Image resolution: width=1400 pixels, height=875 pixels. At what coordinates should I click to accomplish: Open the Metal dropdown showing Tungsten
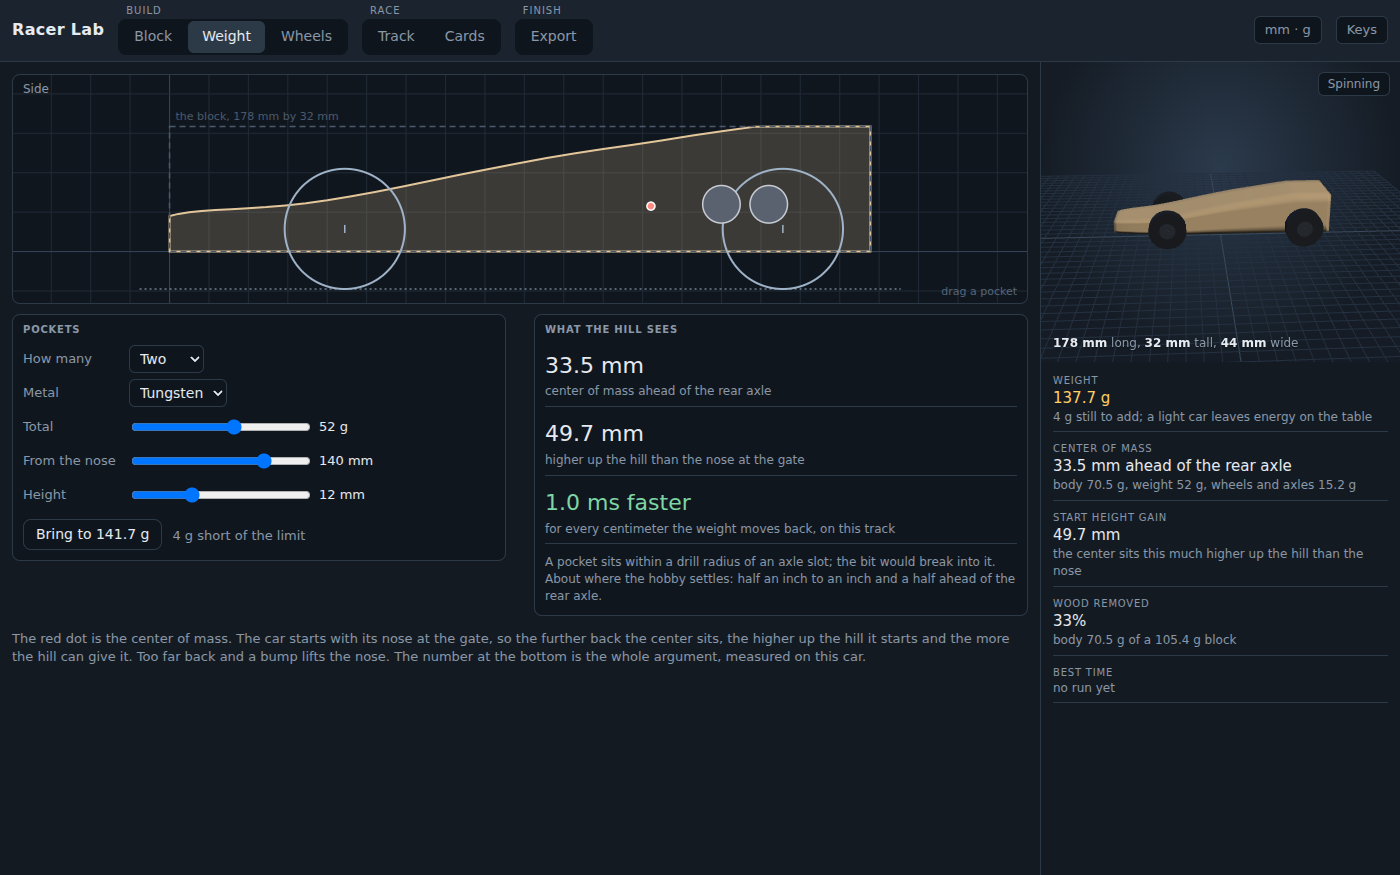[178, 393]
